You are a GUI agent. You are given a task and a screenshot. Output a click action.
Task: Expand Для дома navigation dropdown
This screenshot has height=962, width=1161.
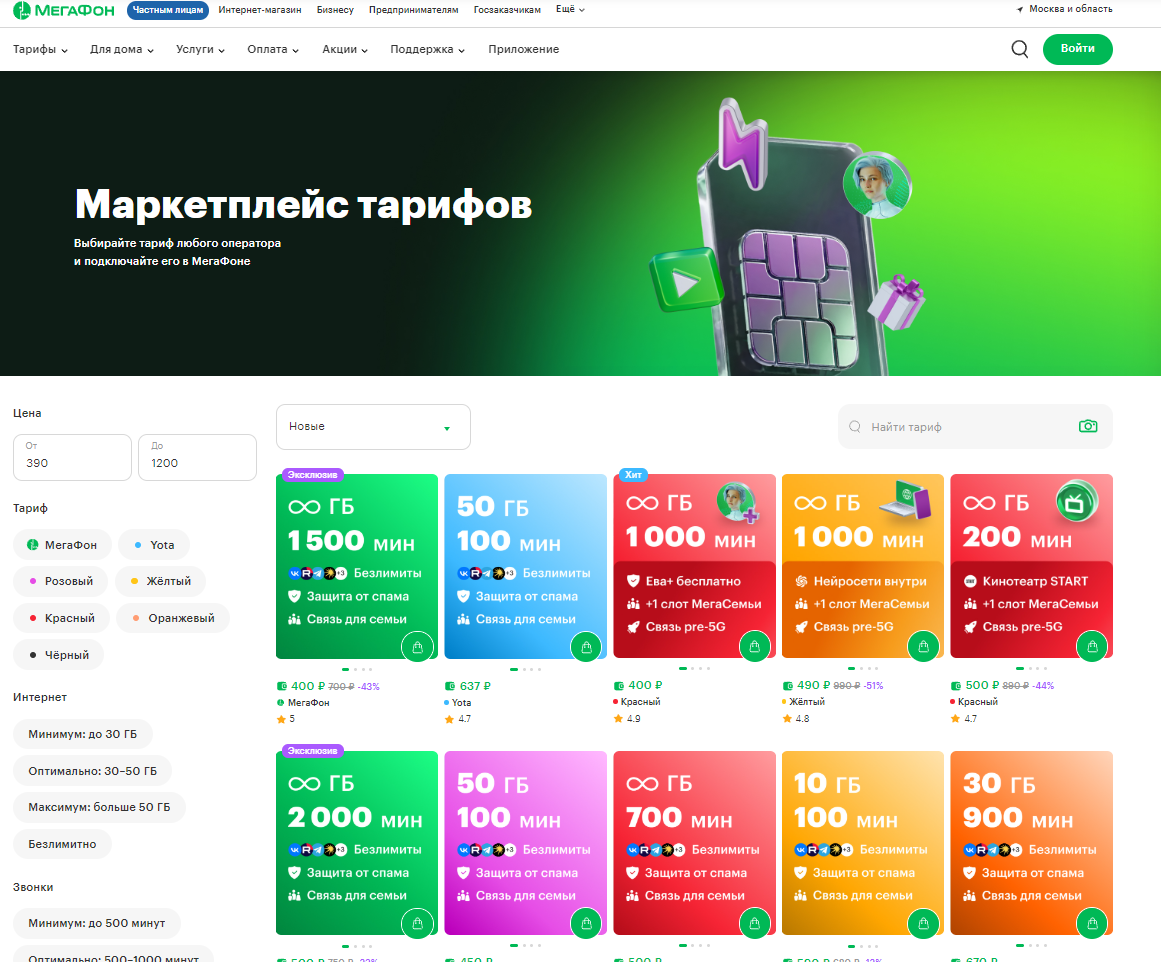click(121, 49)
